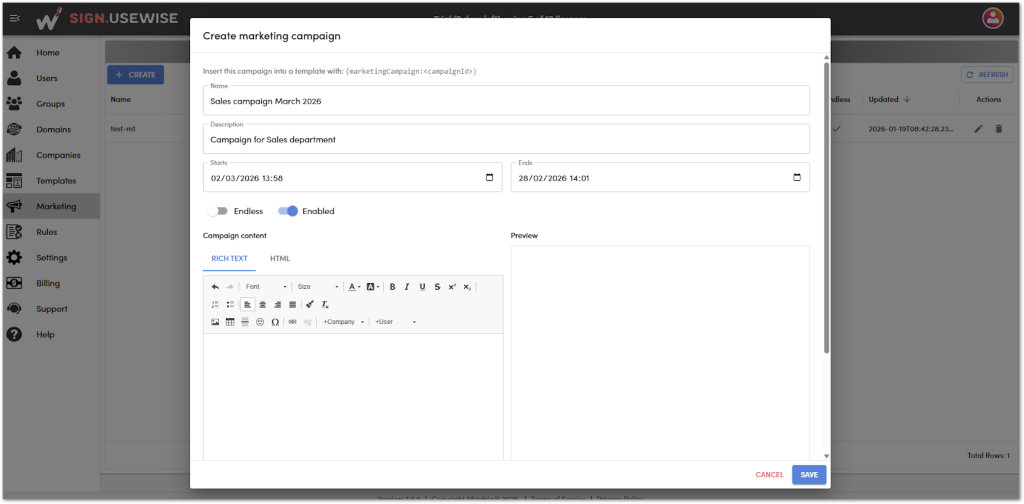This screenshot has height=504, width=1024.
Task: Center align text in the editor
Action: tap(262, 304)
